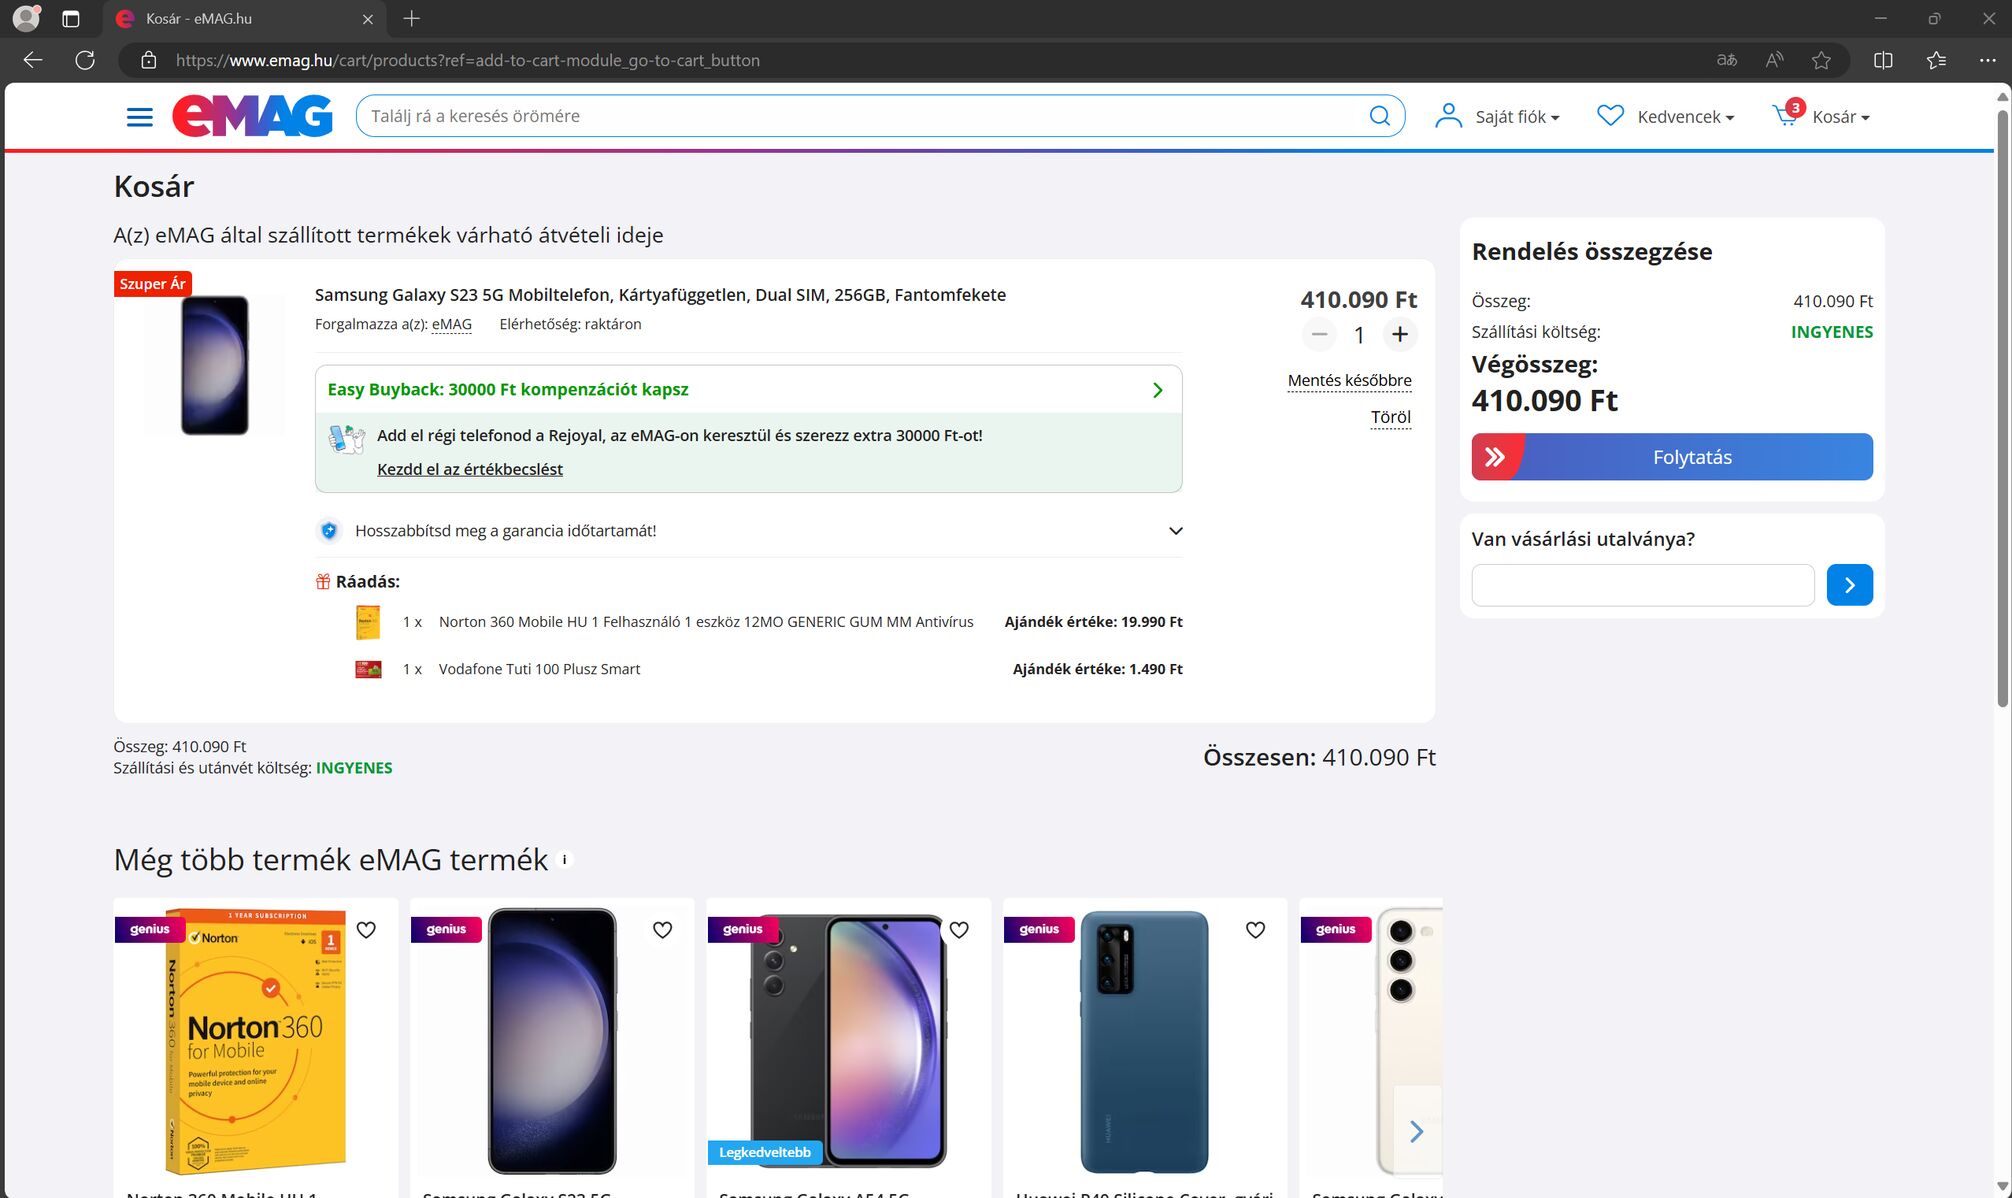Viewport: 2012px width, 1198px height.
Task: Click the Töröl remove link
Action: coord(1390,418)
